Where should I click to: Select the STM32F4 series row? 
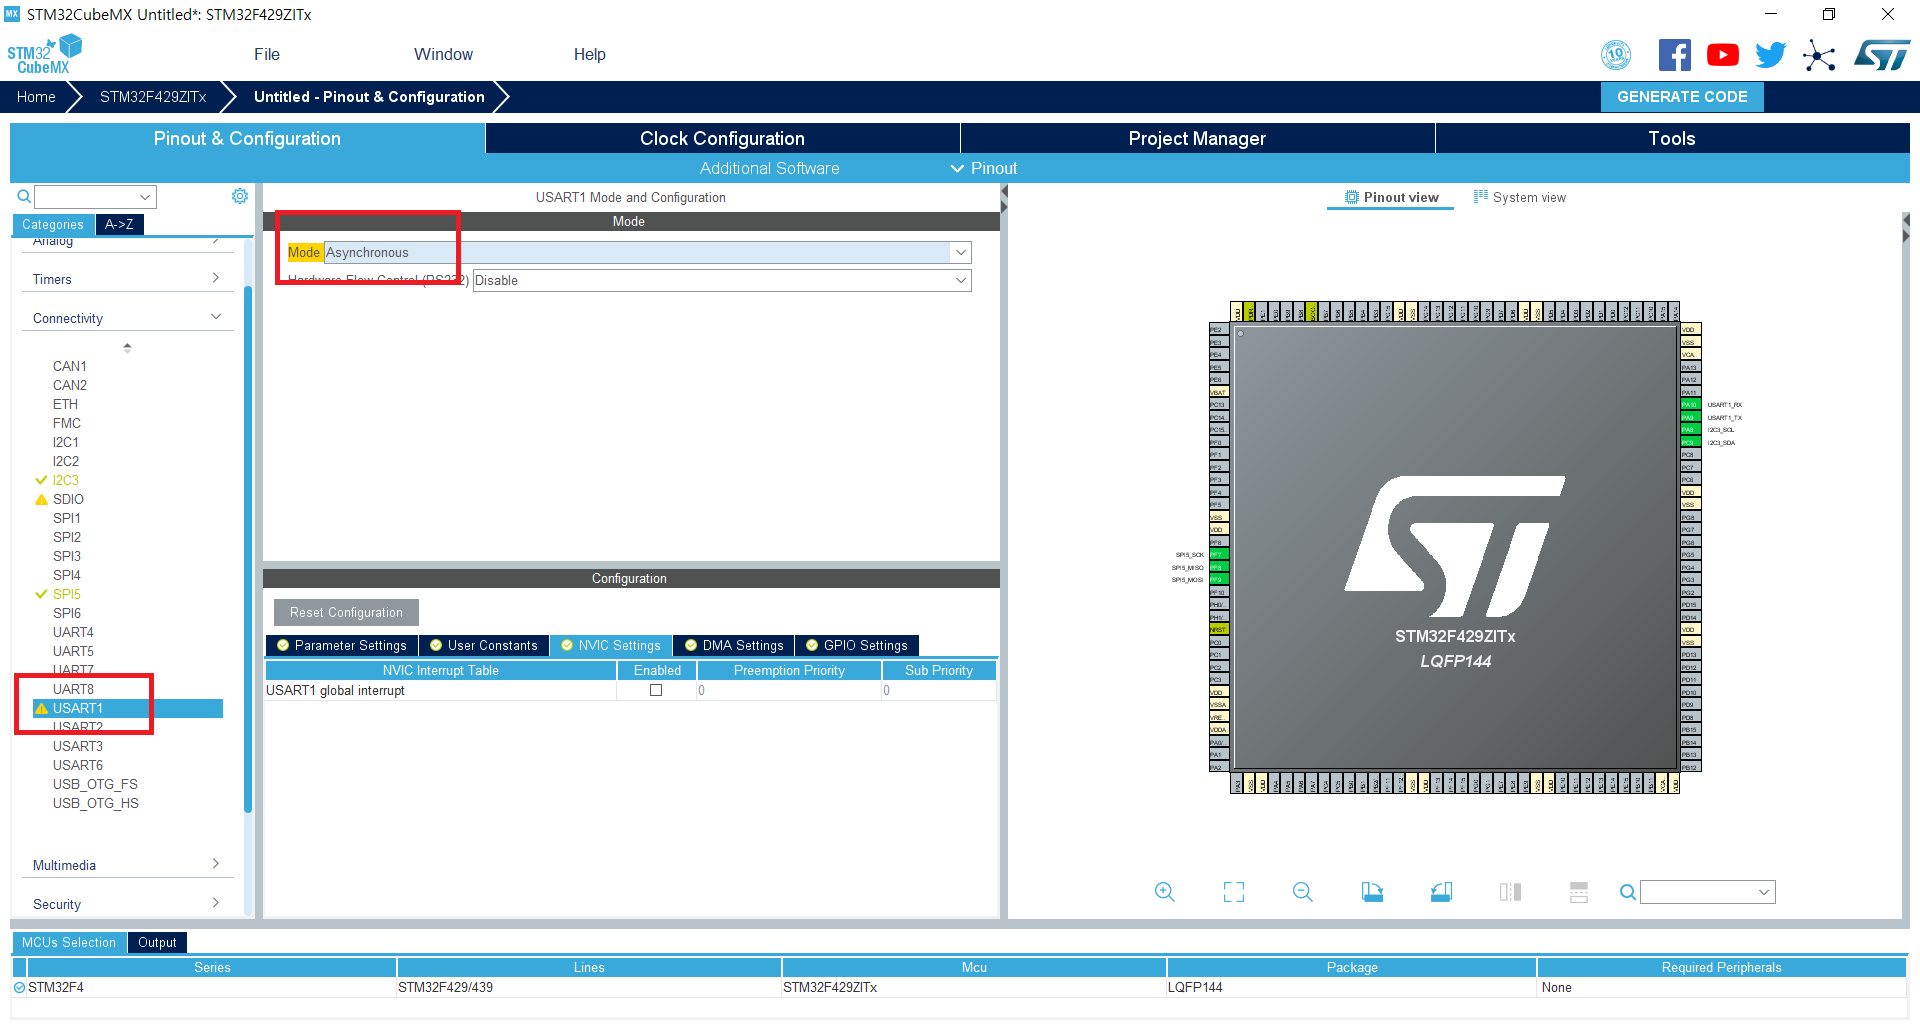pyautogui.click(x=960, y=987)
